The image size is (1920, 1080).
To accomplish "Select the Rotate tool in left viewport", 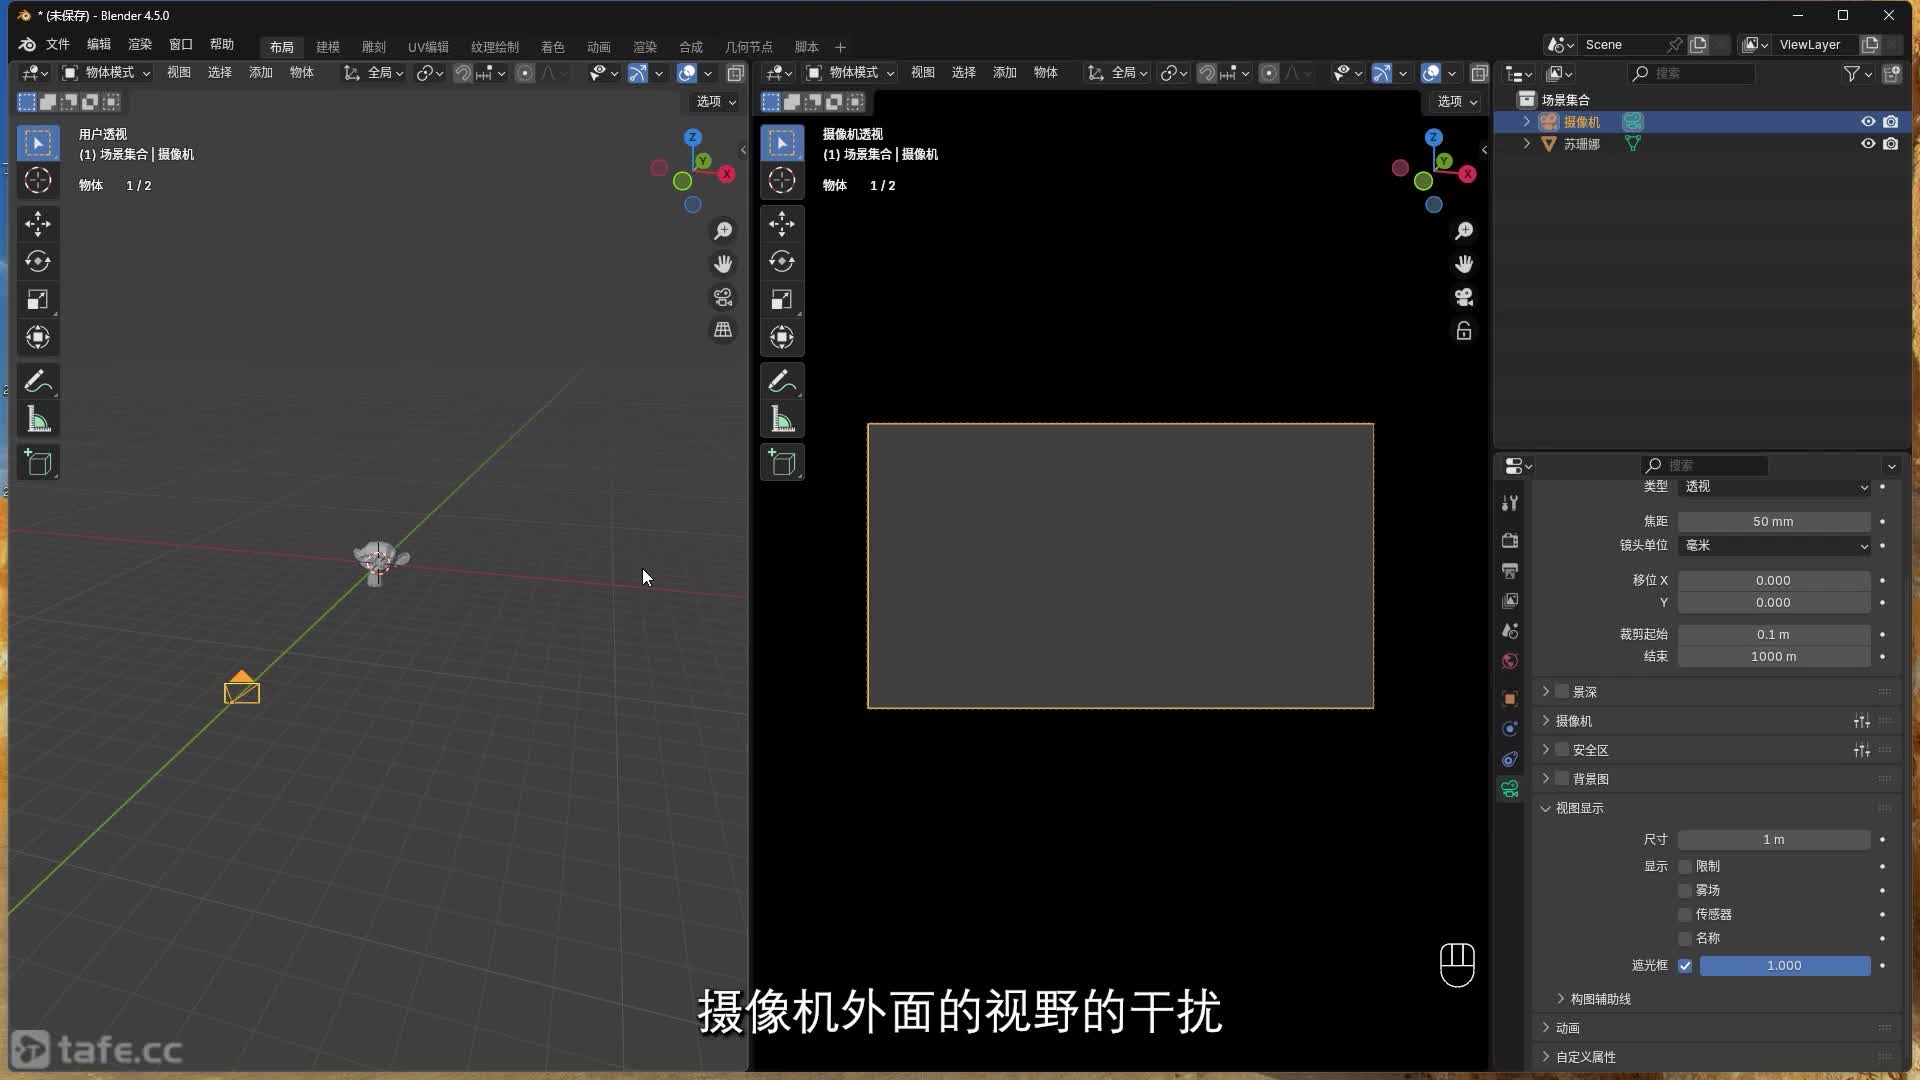I will click(38, 262).
